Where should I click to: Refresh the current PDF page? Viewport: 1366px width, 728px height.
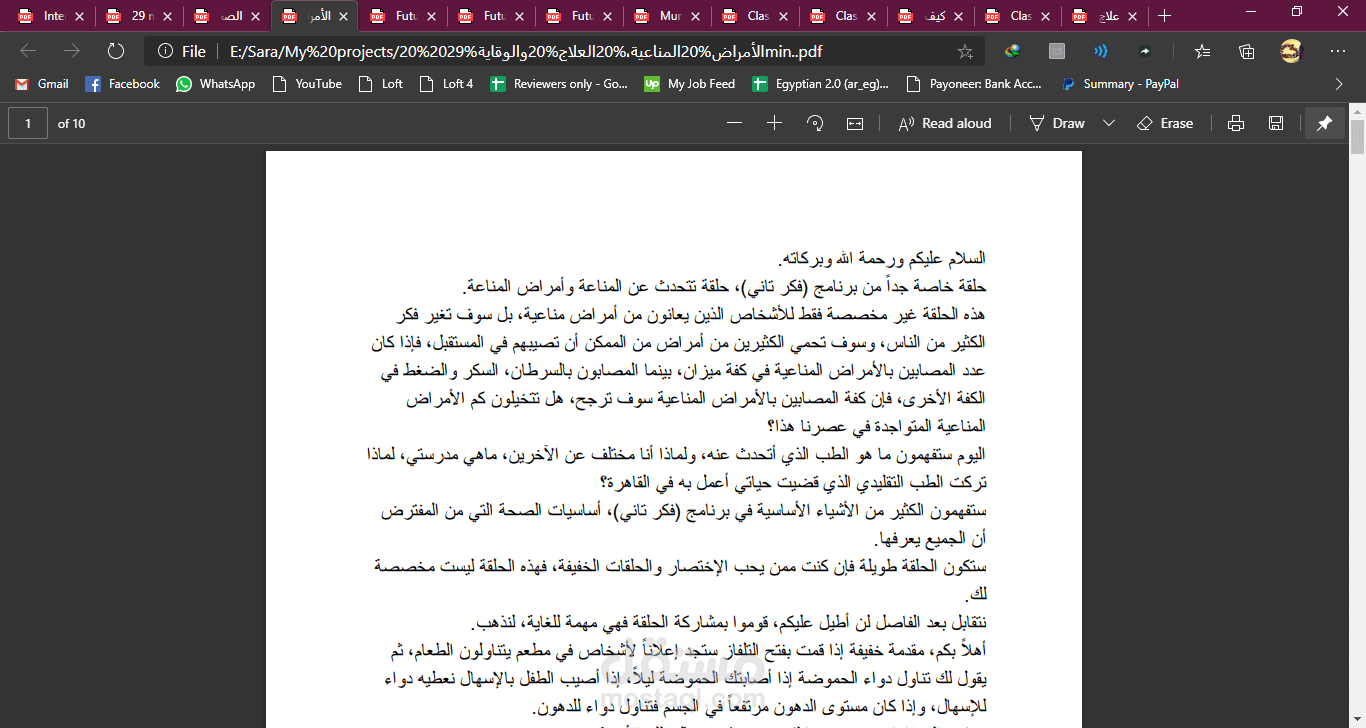click(115, 51)
